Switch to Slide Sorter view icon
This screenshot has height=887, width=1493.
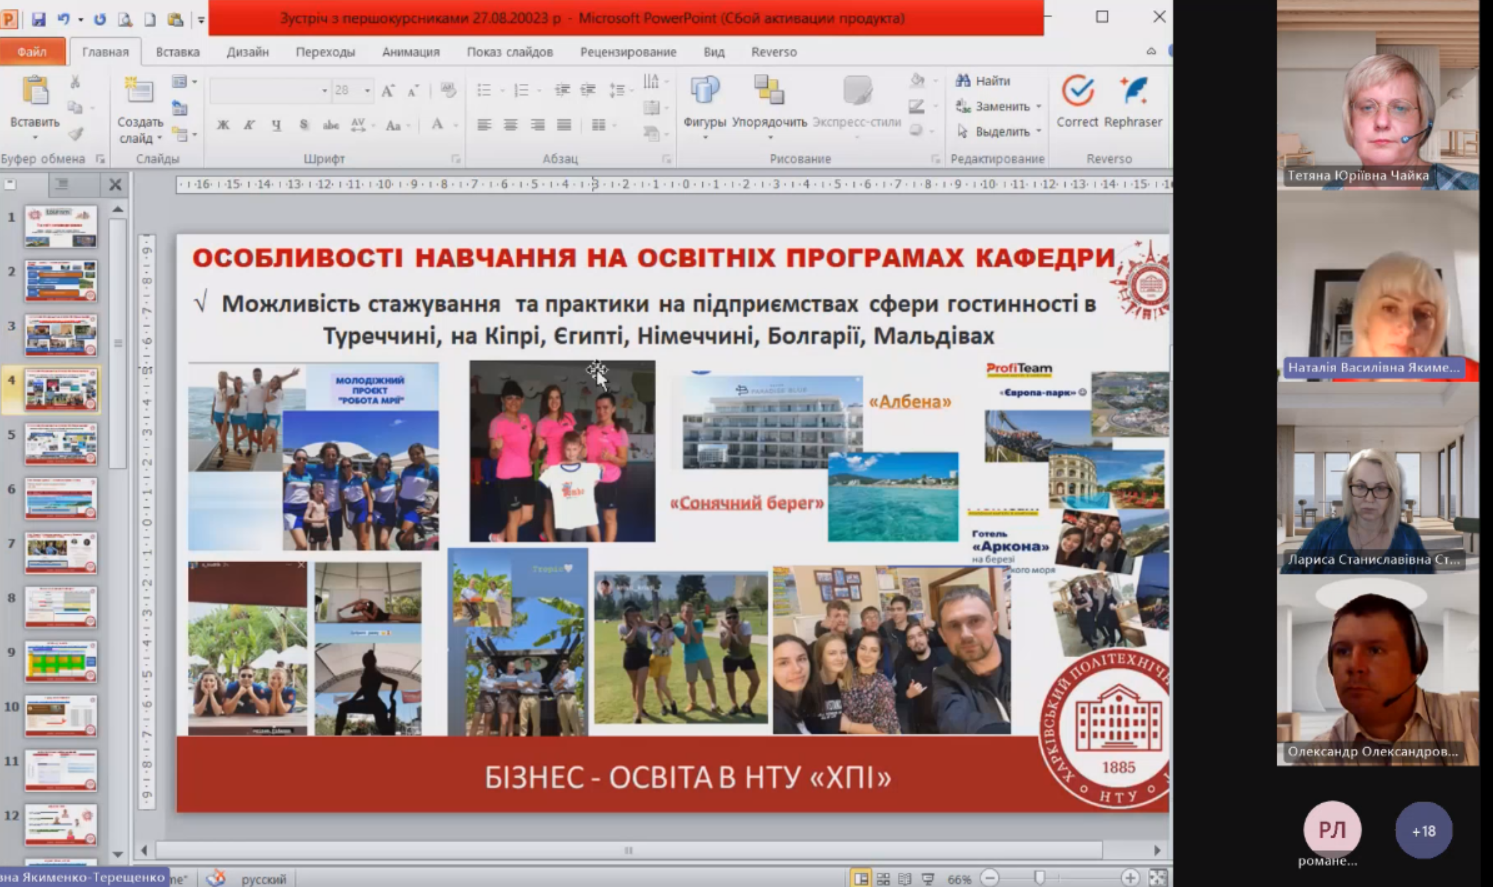[x=883, y=878]
